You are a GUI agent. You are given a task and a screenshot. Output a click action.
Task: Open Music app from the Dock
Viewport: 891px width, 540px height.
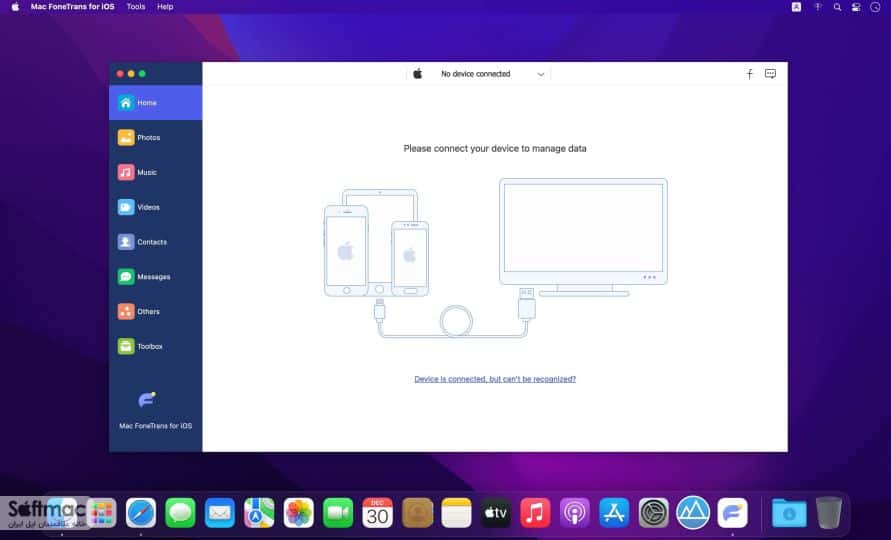coord(535,513)
